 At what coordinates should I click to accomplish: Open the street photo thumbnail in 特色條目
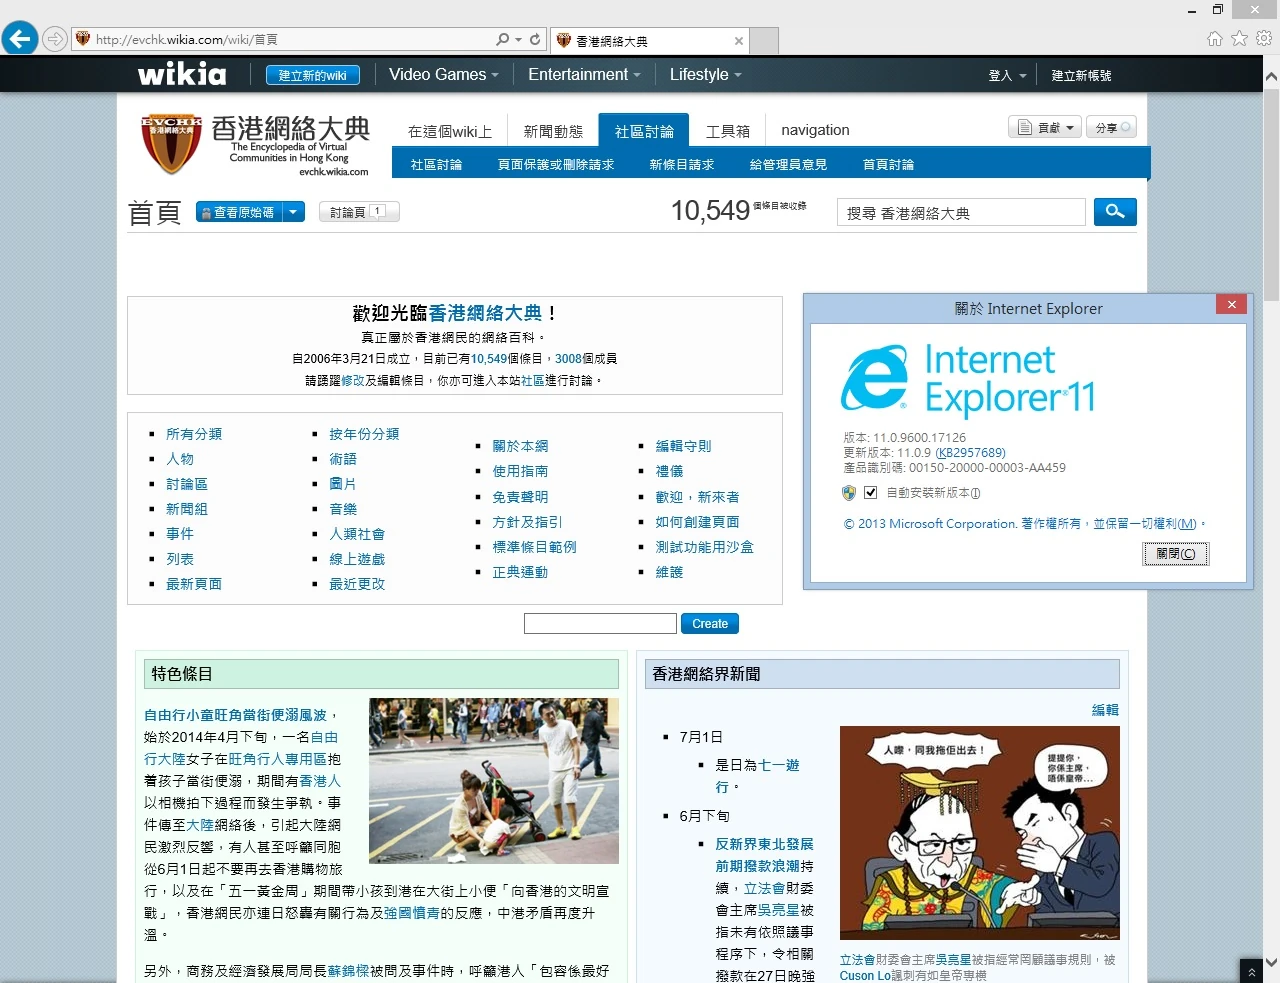click(x=494, y=781)
